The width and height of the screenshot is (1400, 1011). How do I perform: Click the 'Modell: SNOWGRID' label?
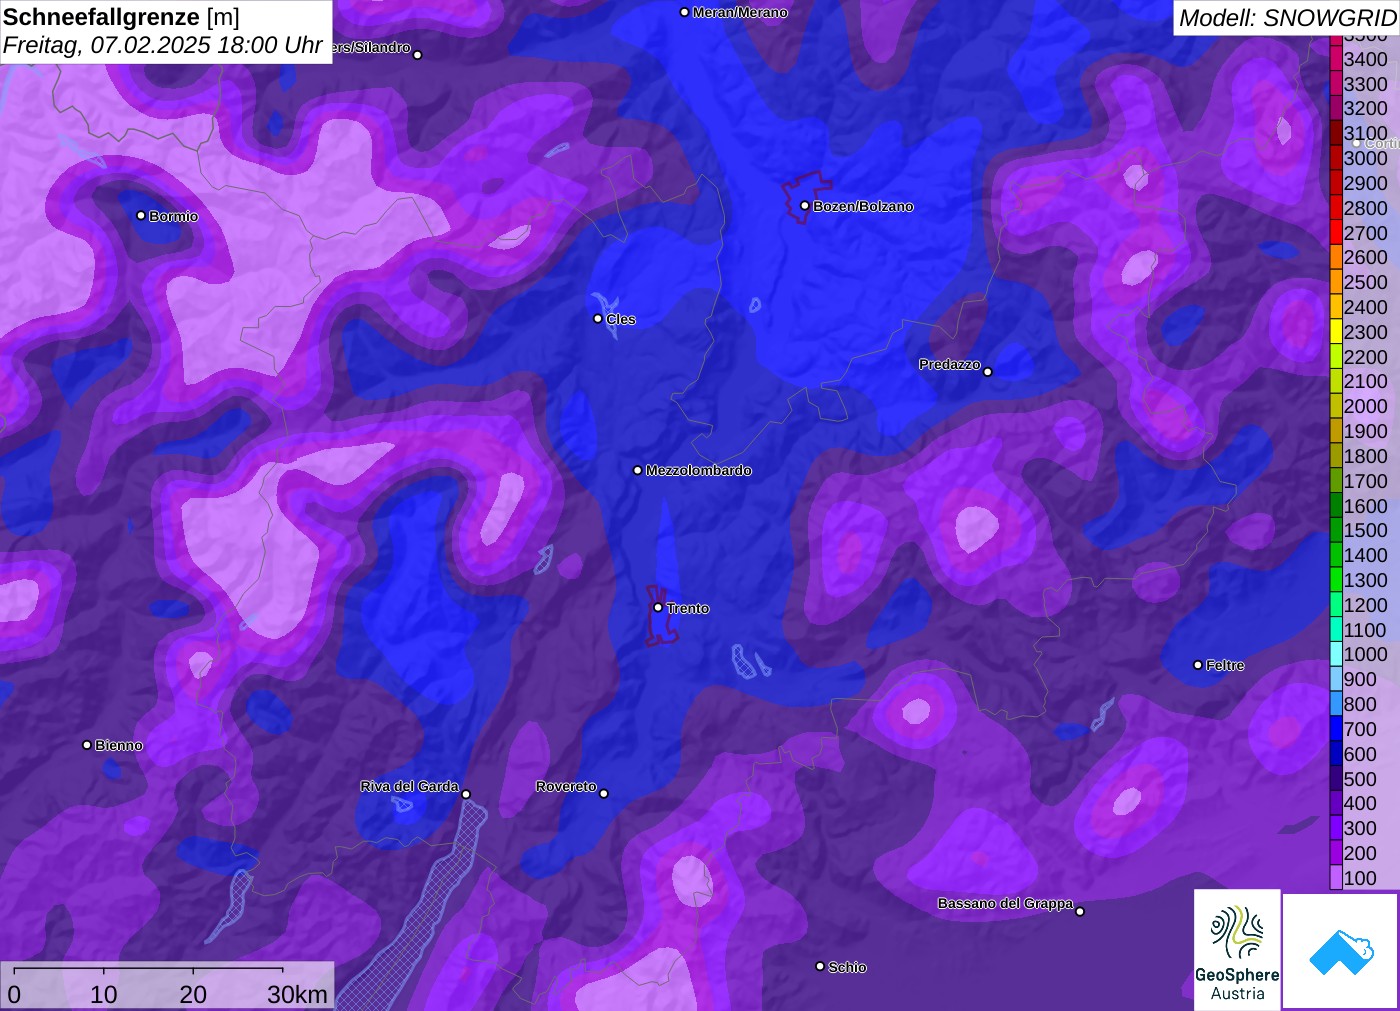[1287, 18]
